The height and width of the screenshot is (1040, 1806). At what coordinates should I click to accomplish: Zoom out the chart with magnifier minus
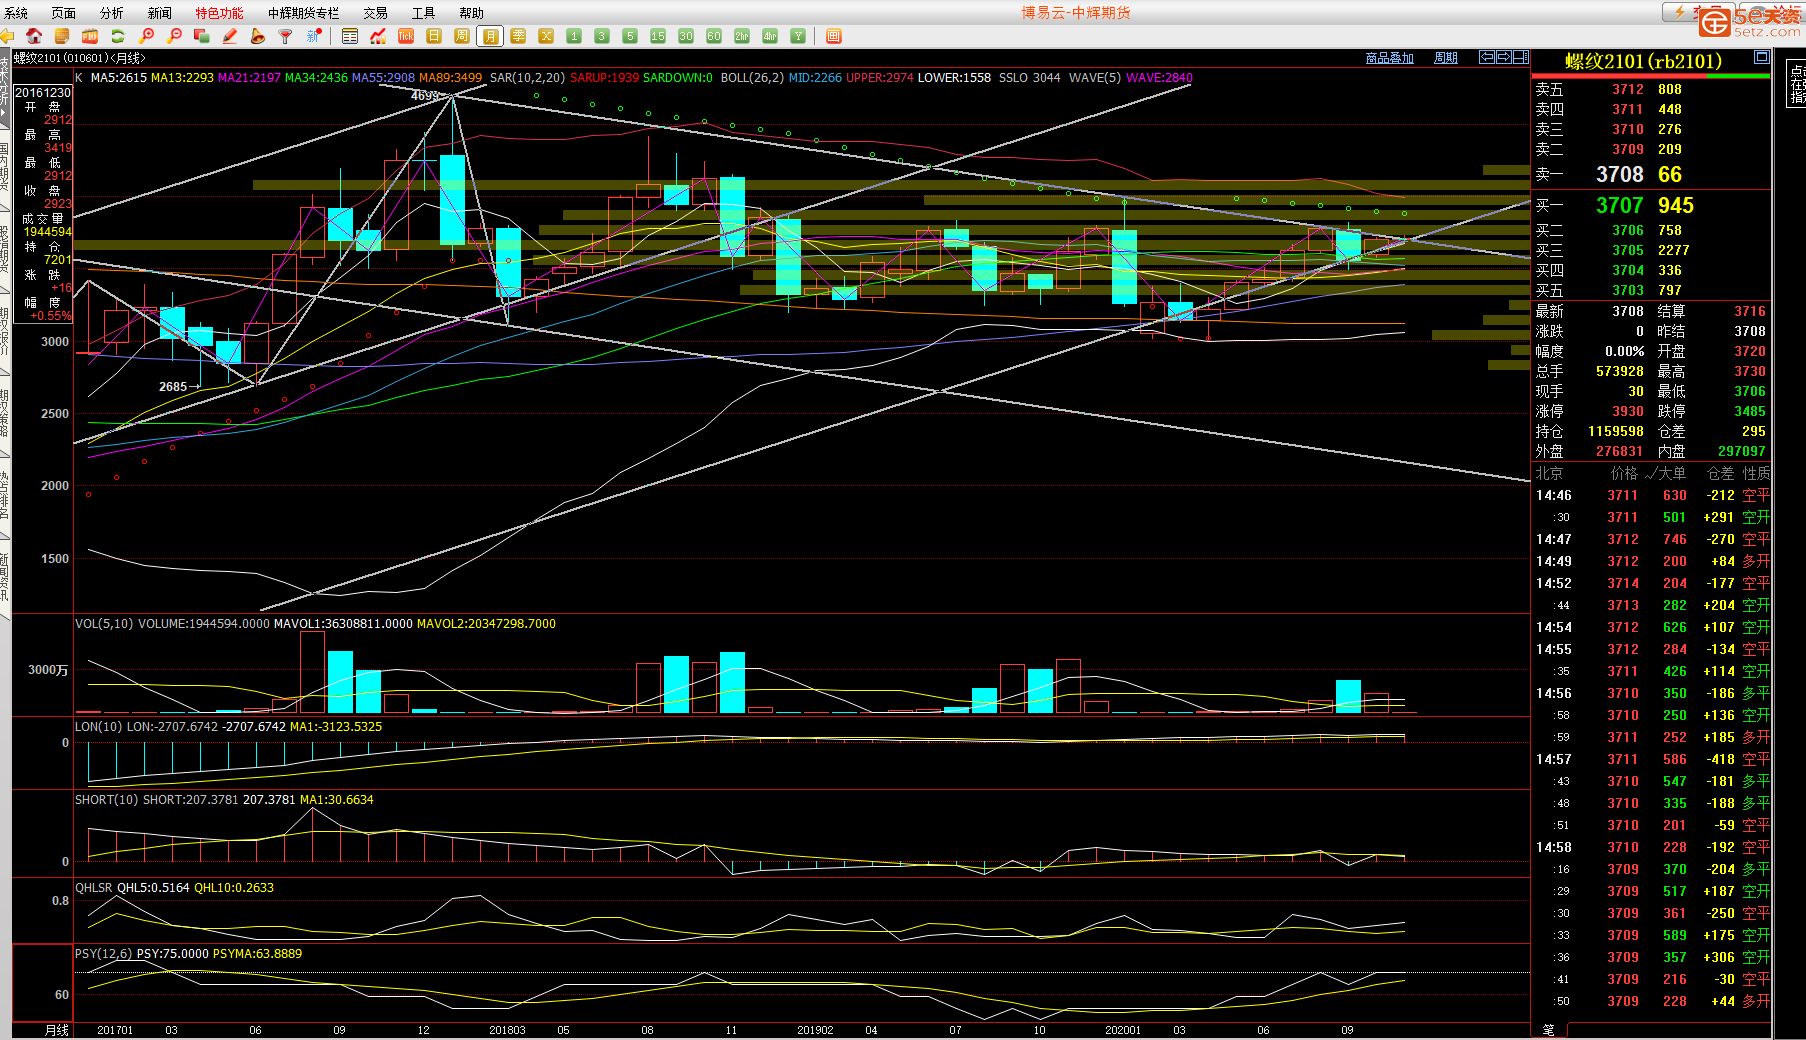click(174, 36)
